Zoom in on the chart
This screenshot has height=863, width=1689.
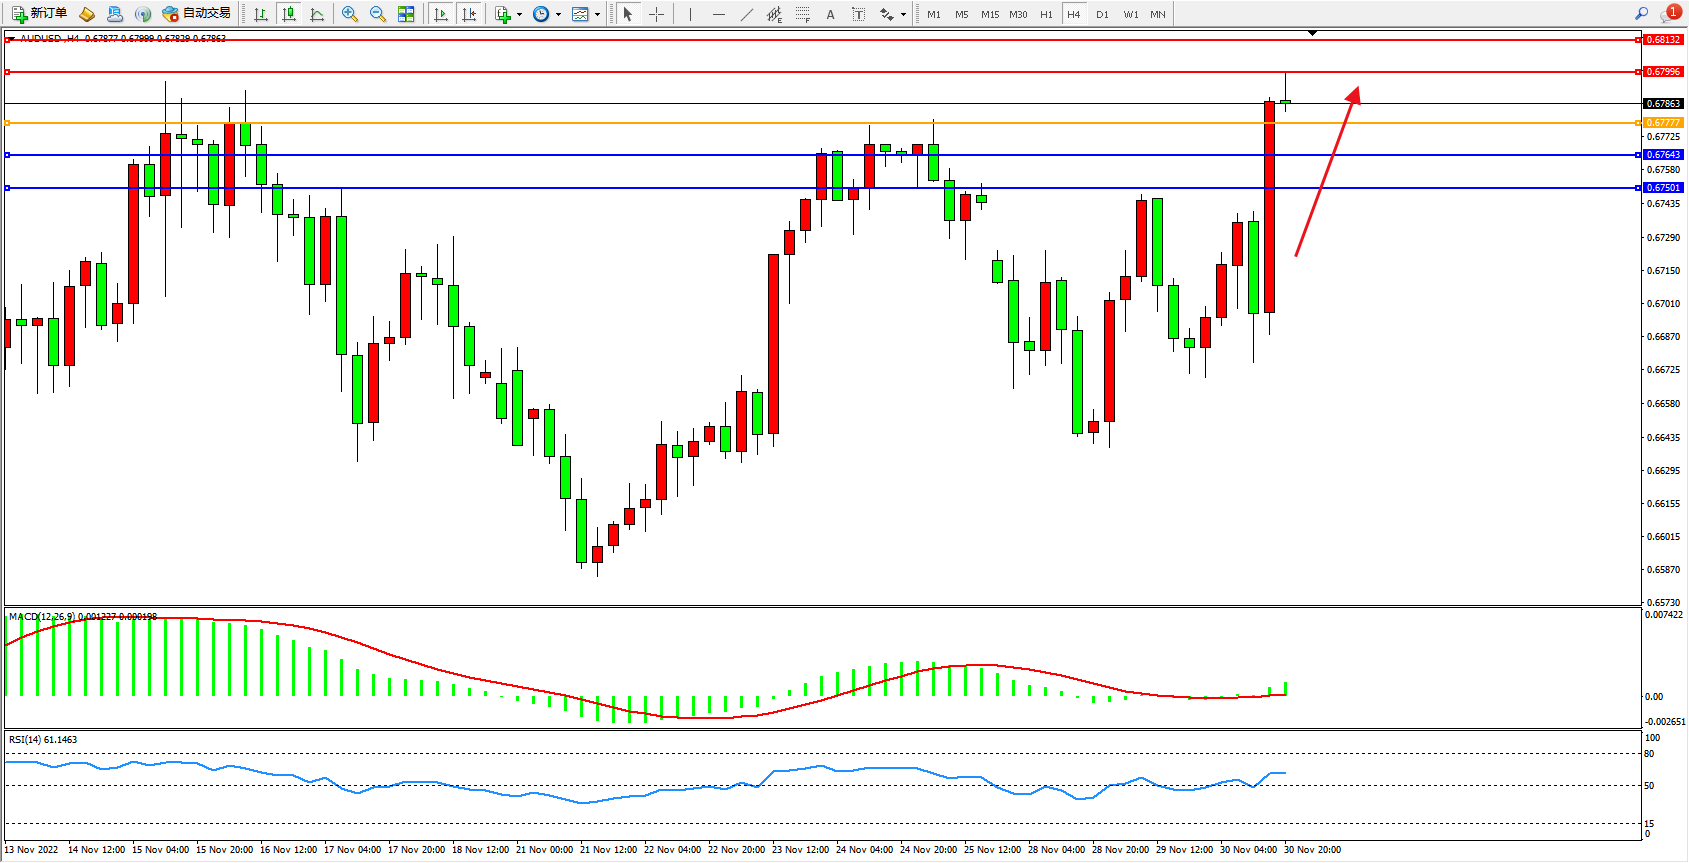click(x=349, y=14)
